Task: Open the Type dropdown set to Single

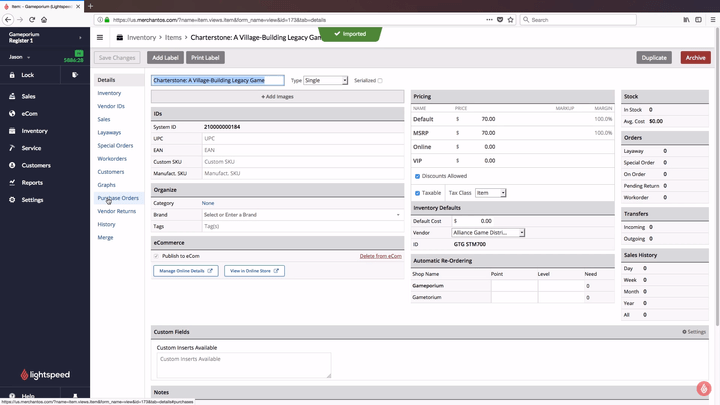Action: pos(325,81)
